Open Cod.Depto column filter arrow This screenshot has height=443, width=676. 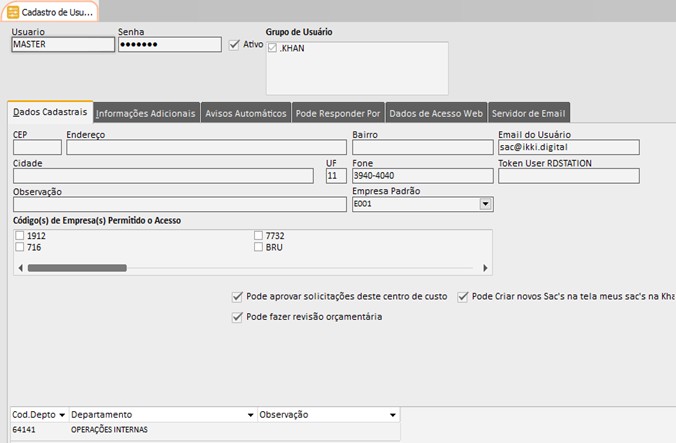[62, 415]
